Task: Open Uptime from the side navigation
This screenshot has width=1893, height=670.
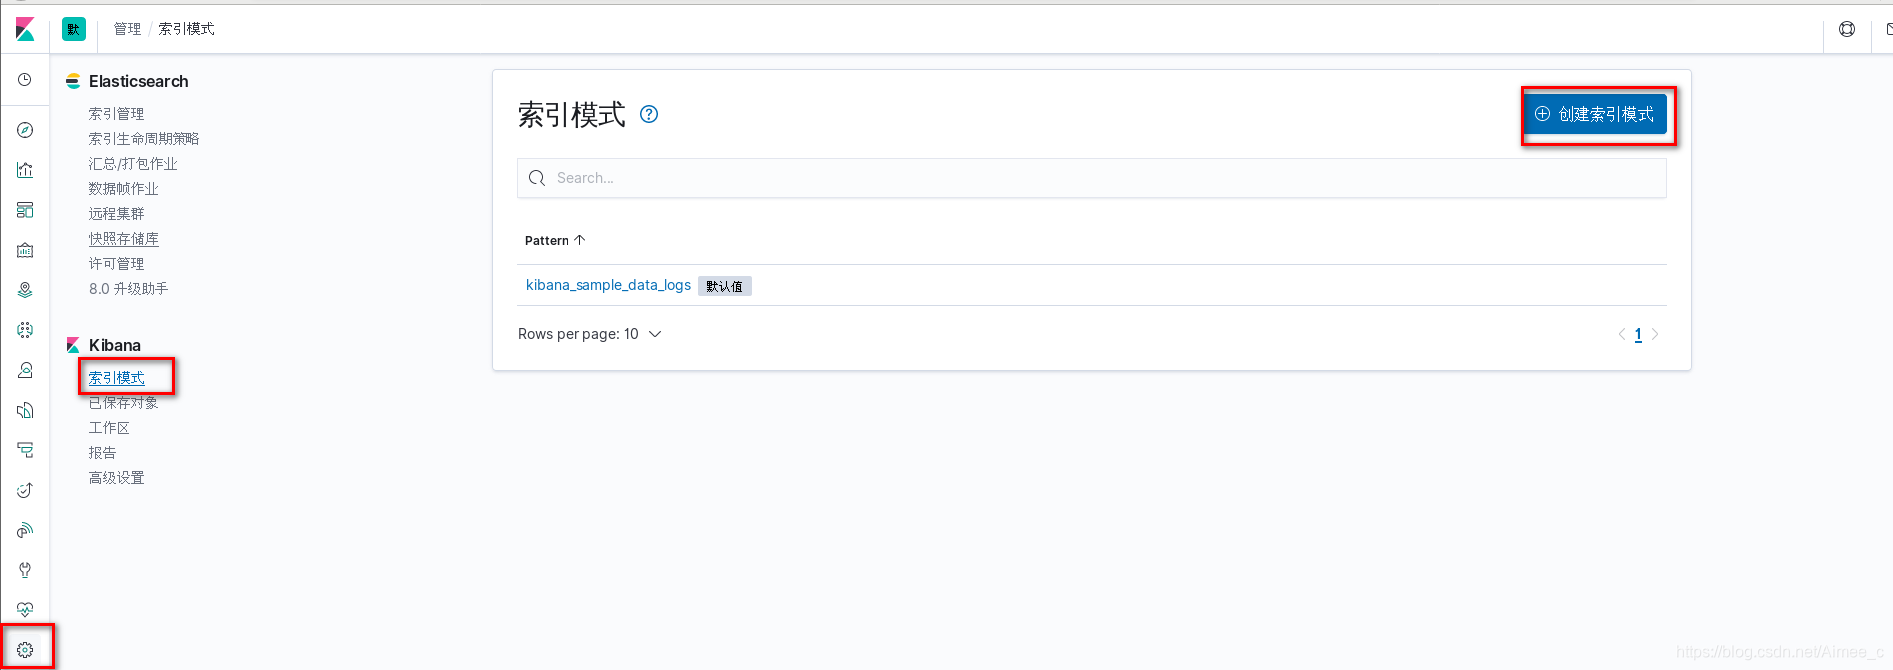Action: (x=25, y=490)
